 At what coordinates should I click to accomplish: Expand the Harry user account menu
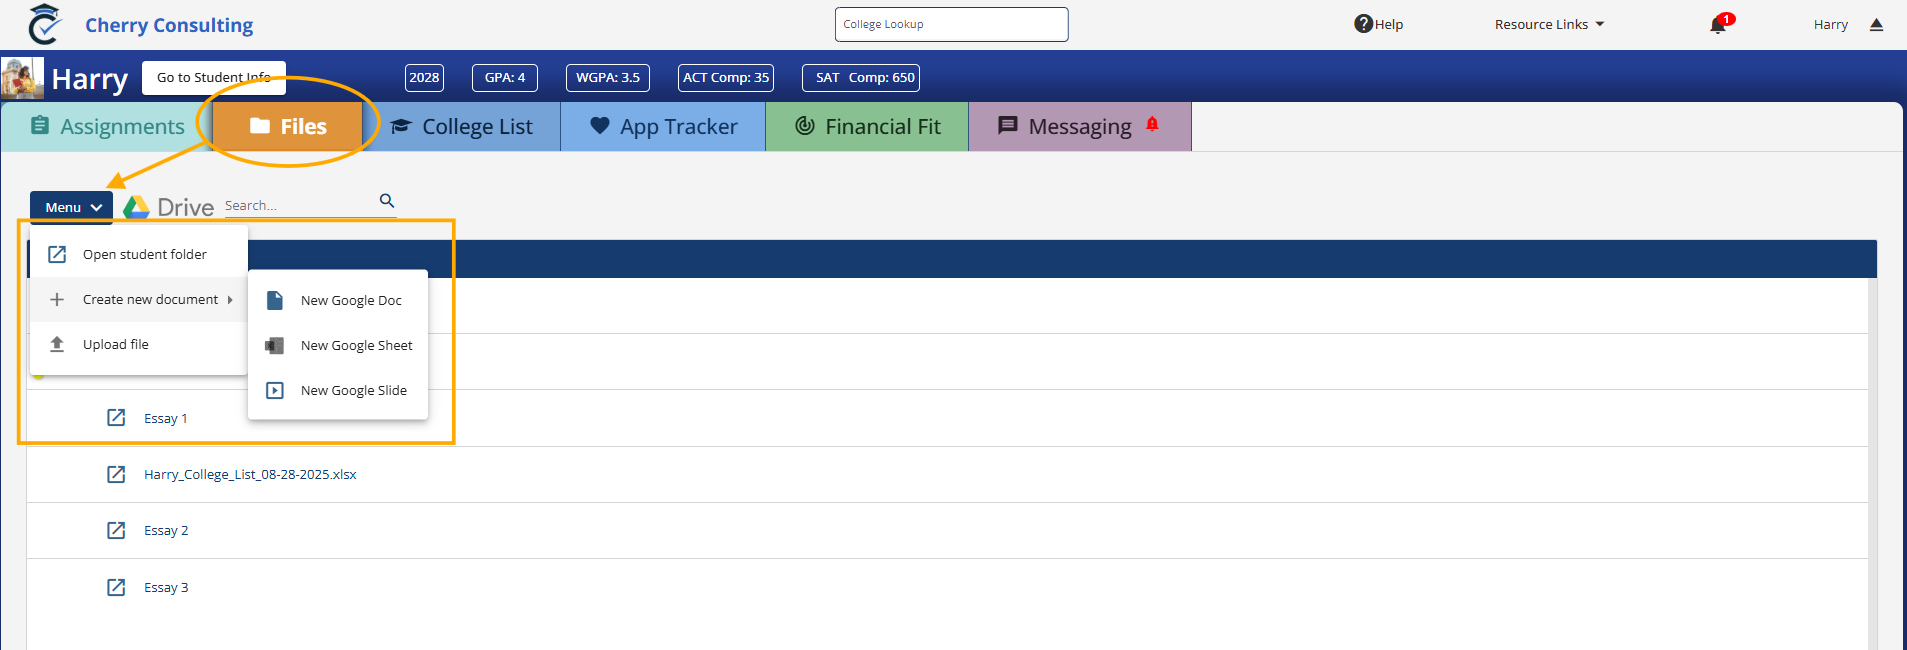(1847, 24)
